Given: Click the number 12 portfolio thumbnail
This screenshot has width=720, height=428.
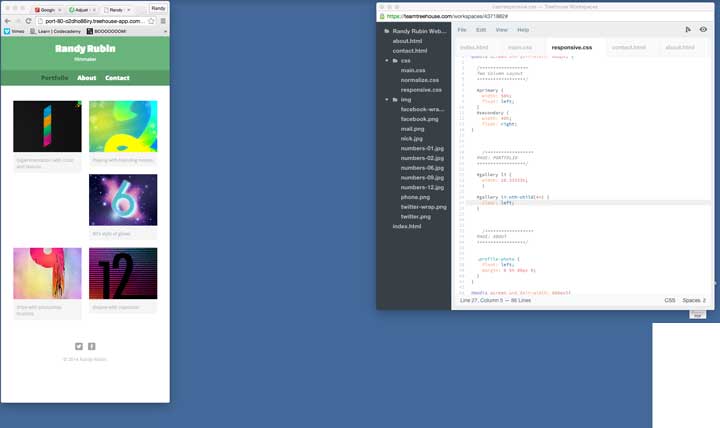Looking at the screenshot, I should coord(123,272).
